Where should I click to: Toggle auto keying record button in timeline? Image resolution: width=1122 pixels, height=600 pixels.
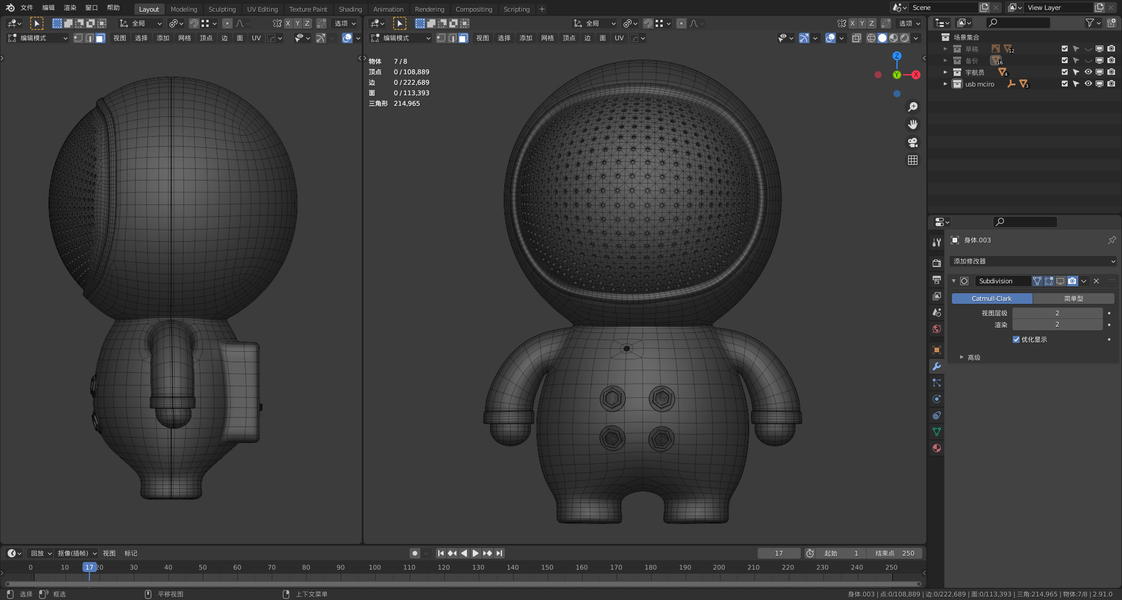(x=414, y=554)
